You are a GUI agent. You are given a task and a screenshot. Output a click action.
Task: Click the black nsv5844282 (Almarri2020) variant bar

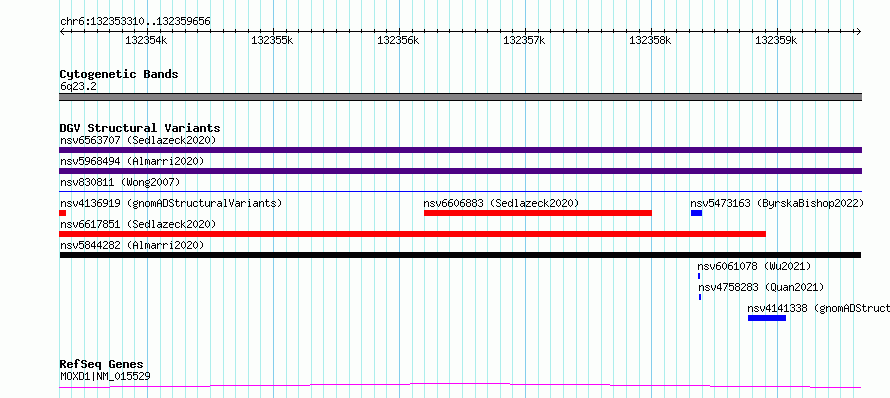[460, 255]
